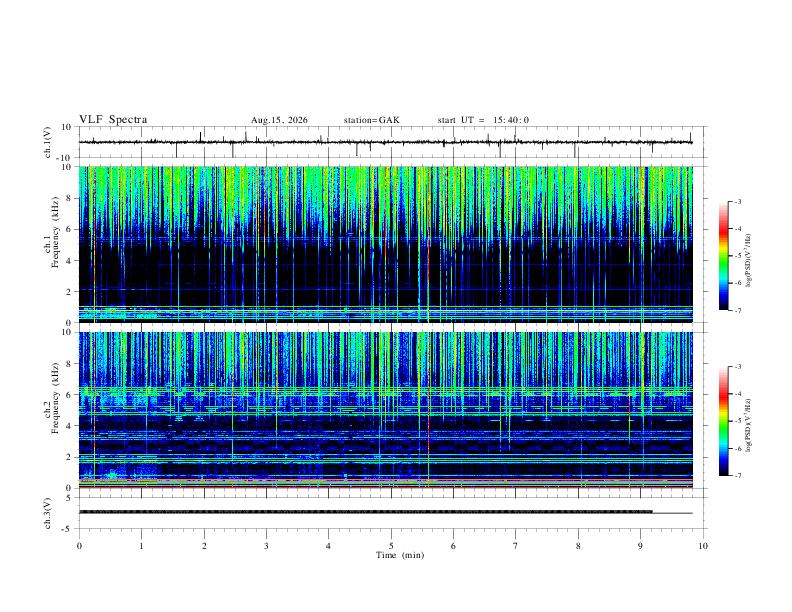The height and width of the screenshot is (612, 792).
Task: Click the "ch.3(V)" axis label
Action: coord(48,514)
